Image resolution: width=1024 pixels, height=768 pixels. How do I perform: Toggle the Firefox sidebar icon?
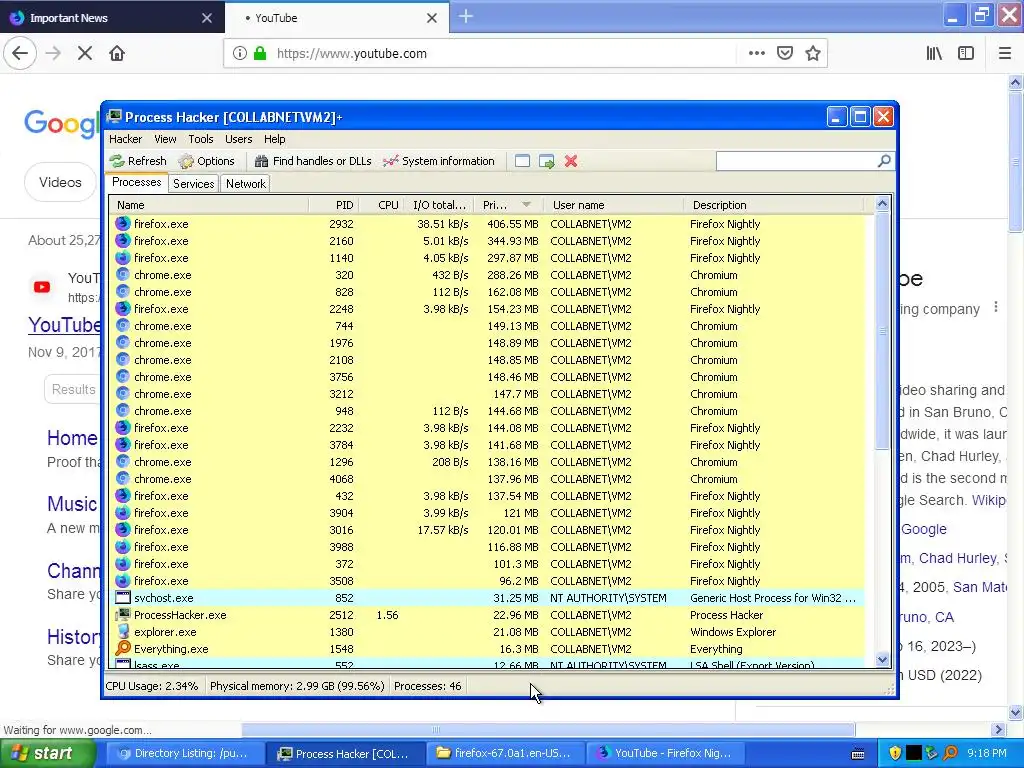click(966, 54)
